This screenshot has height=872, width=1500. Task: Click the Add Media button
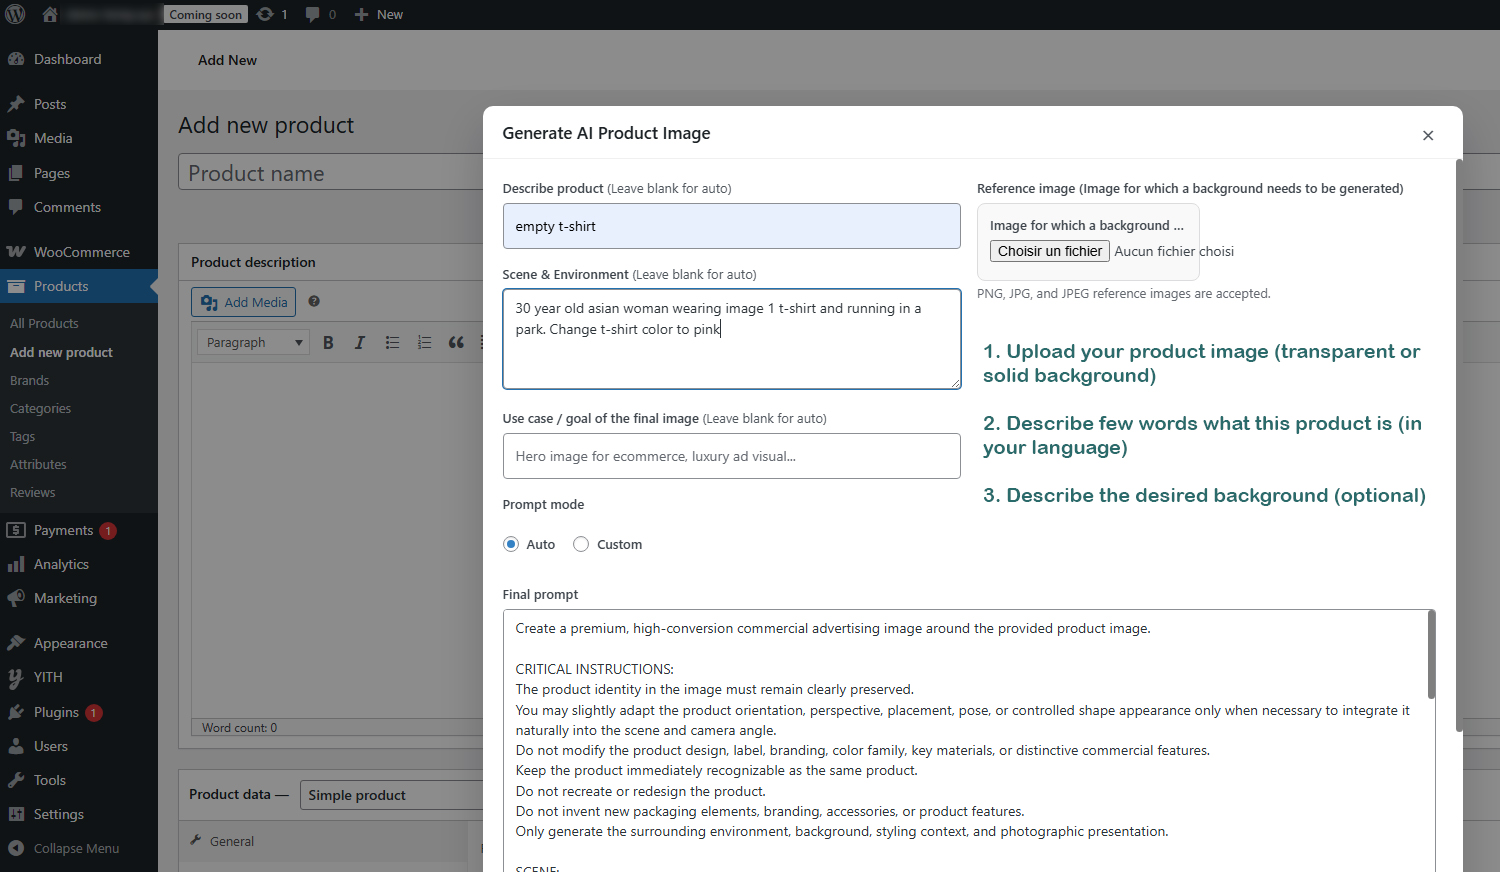click(243, 302)
